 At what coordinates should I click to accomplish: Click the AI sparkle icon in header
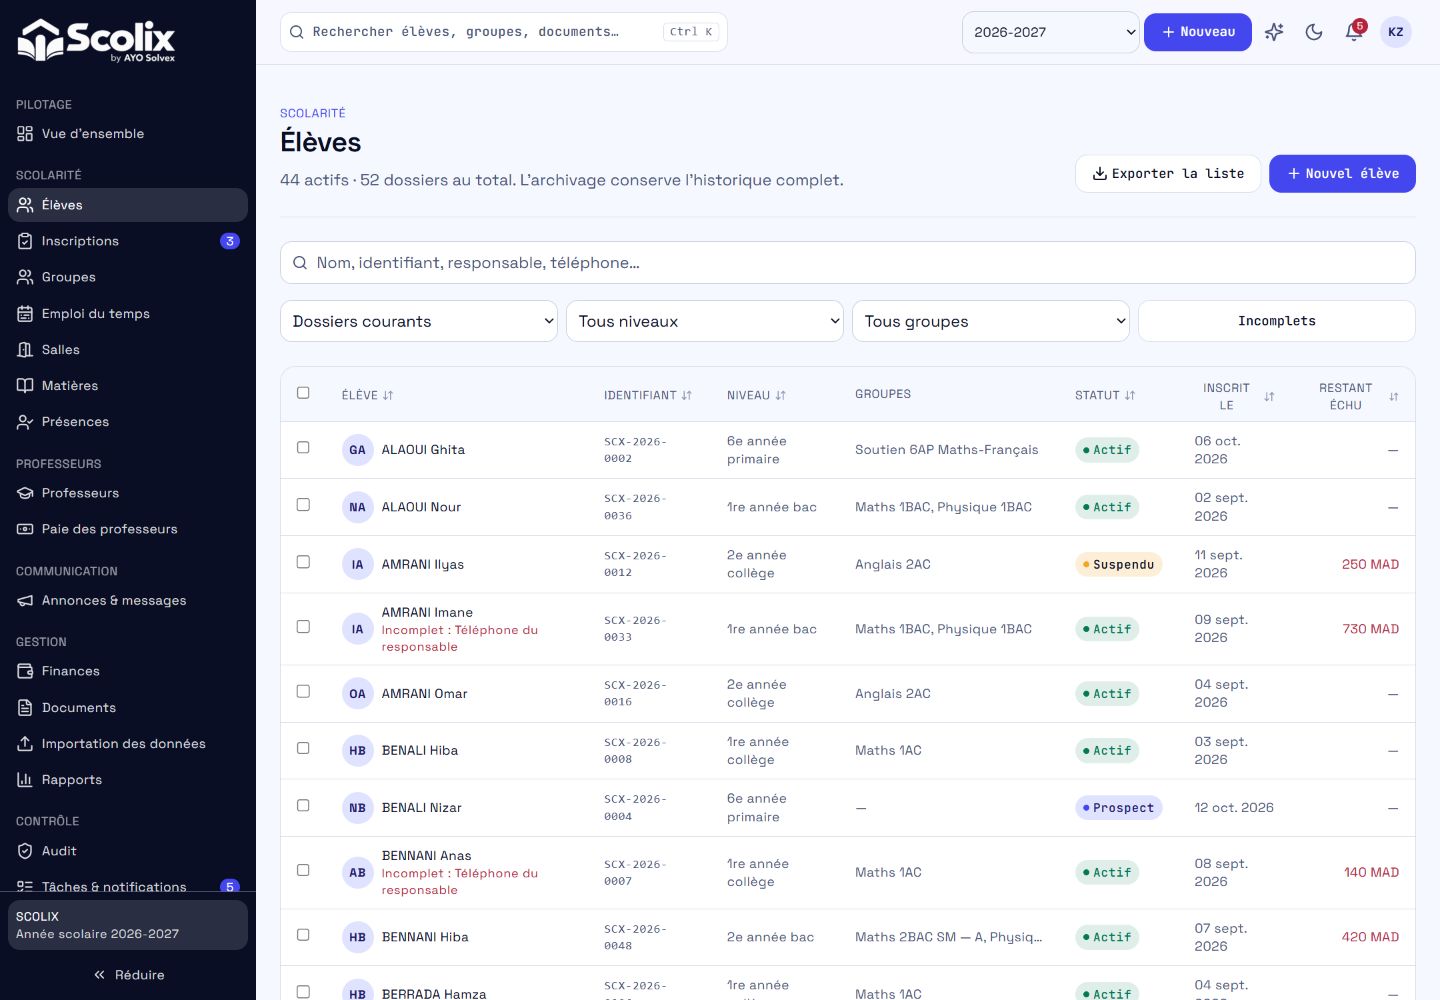coord(1274,32)
